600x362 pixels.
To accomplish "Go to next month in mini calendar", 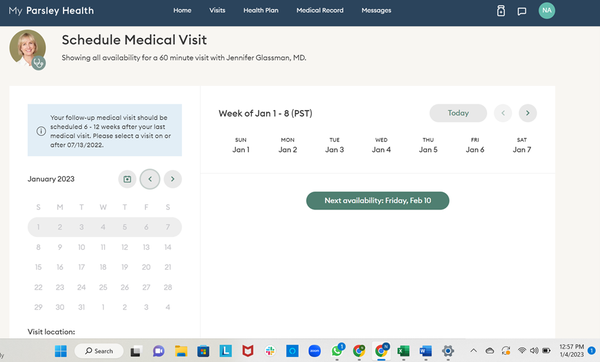I will [173, 179].
